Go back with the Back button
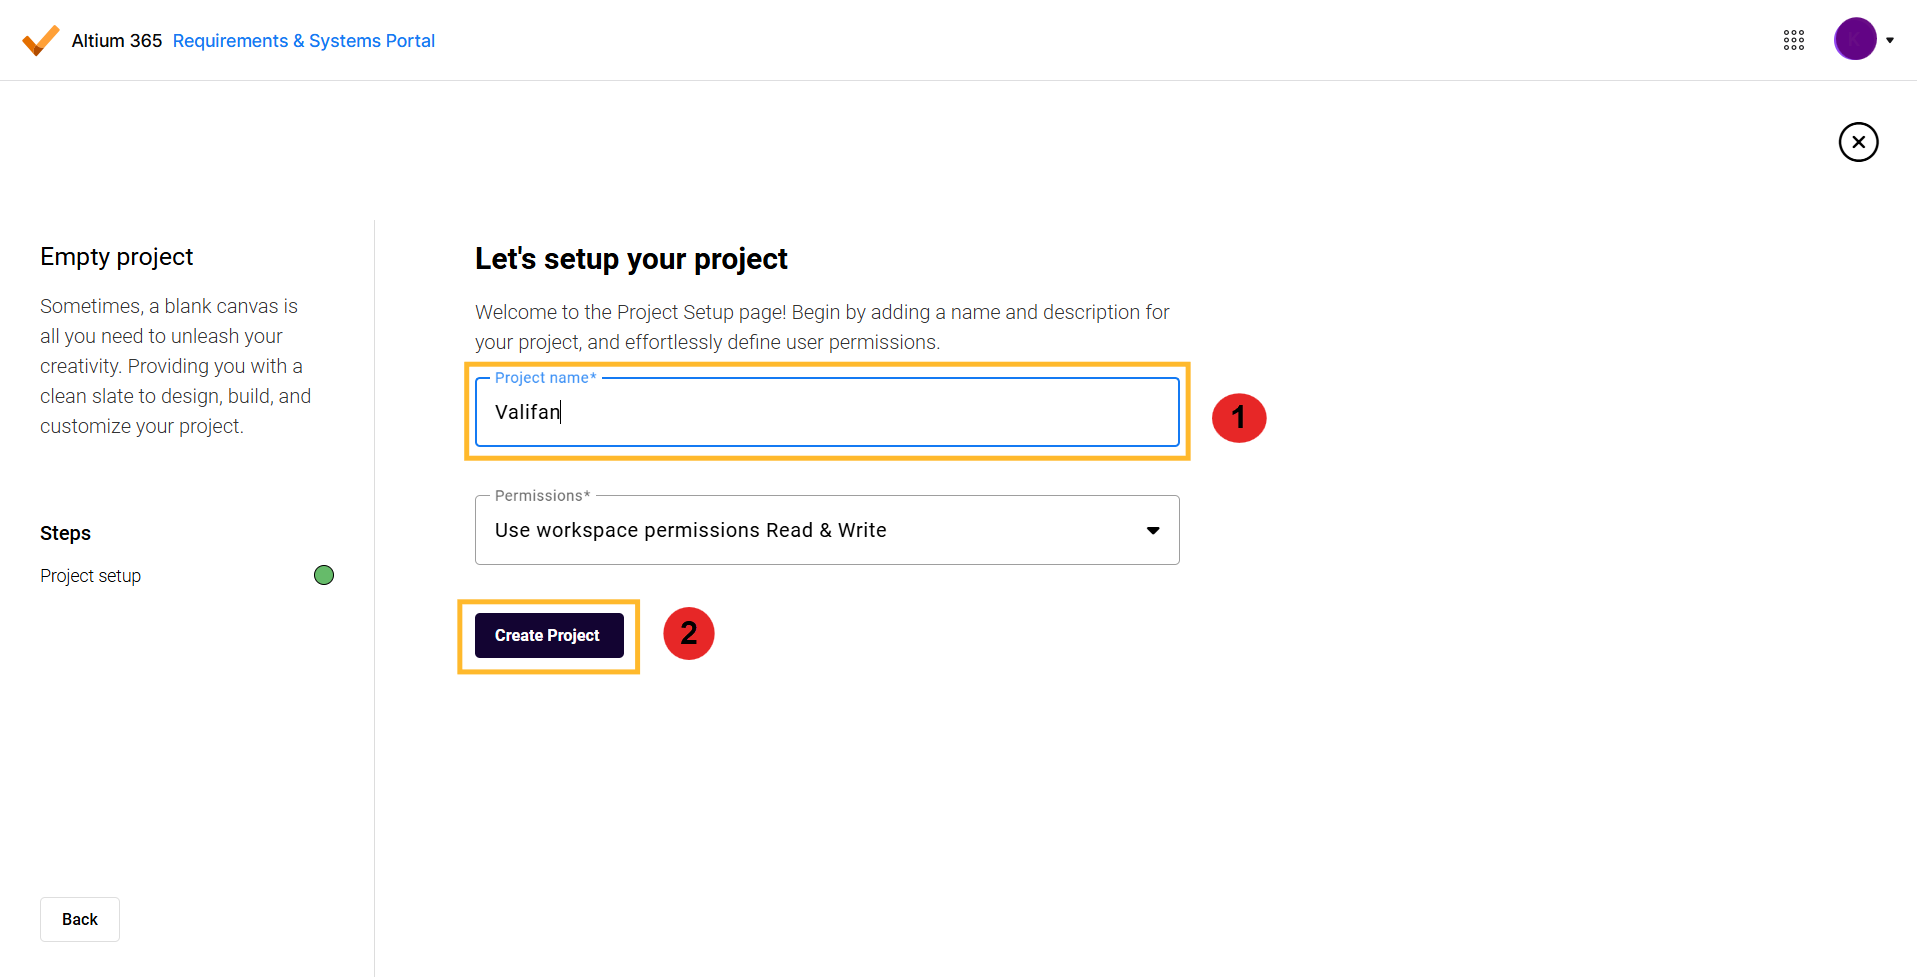This screenshot has height=977, width=1917. 80,919
